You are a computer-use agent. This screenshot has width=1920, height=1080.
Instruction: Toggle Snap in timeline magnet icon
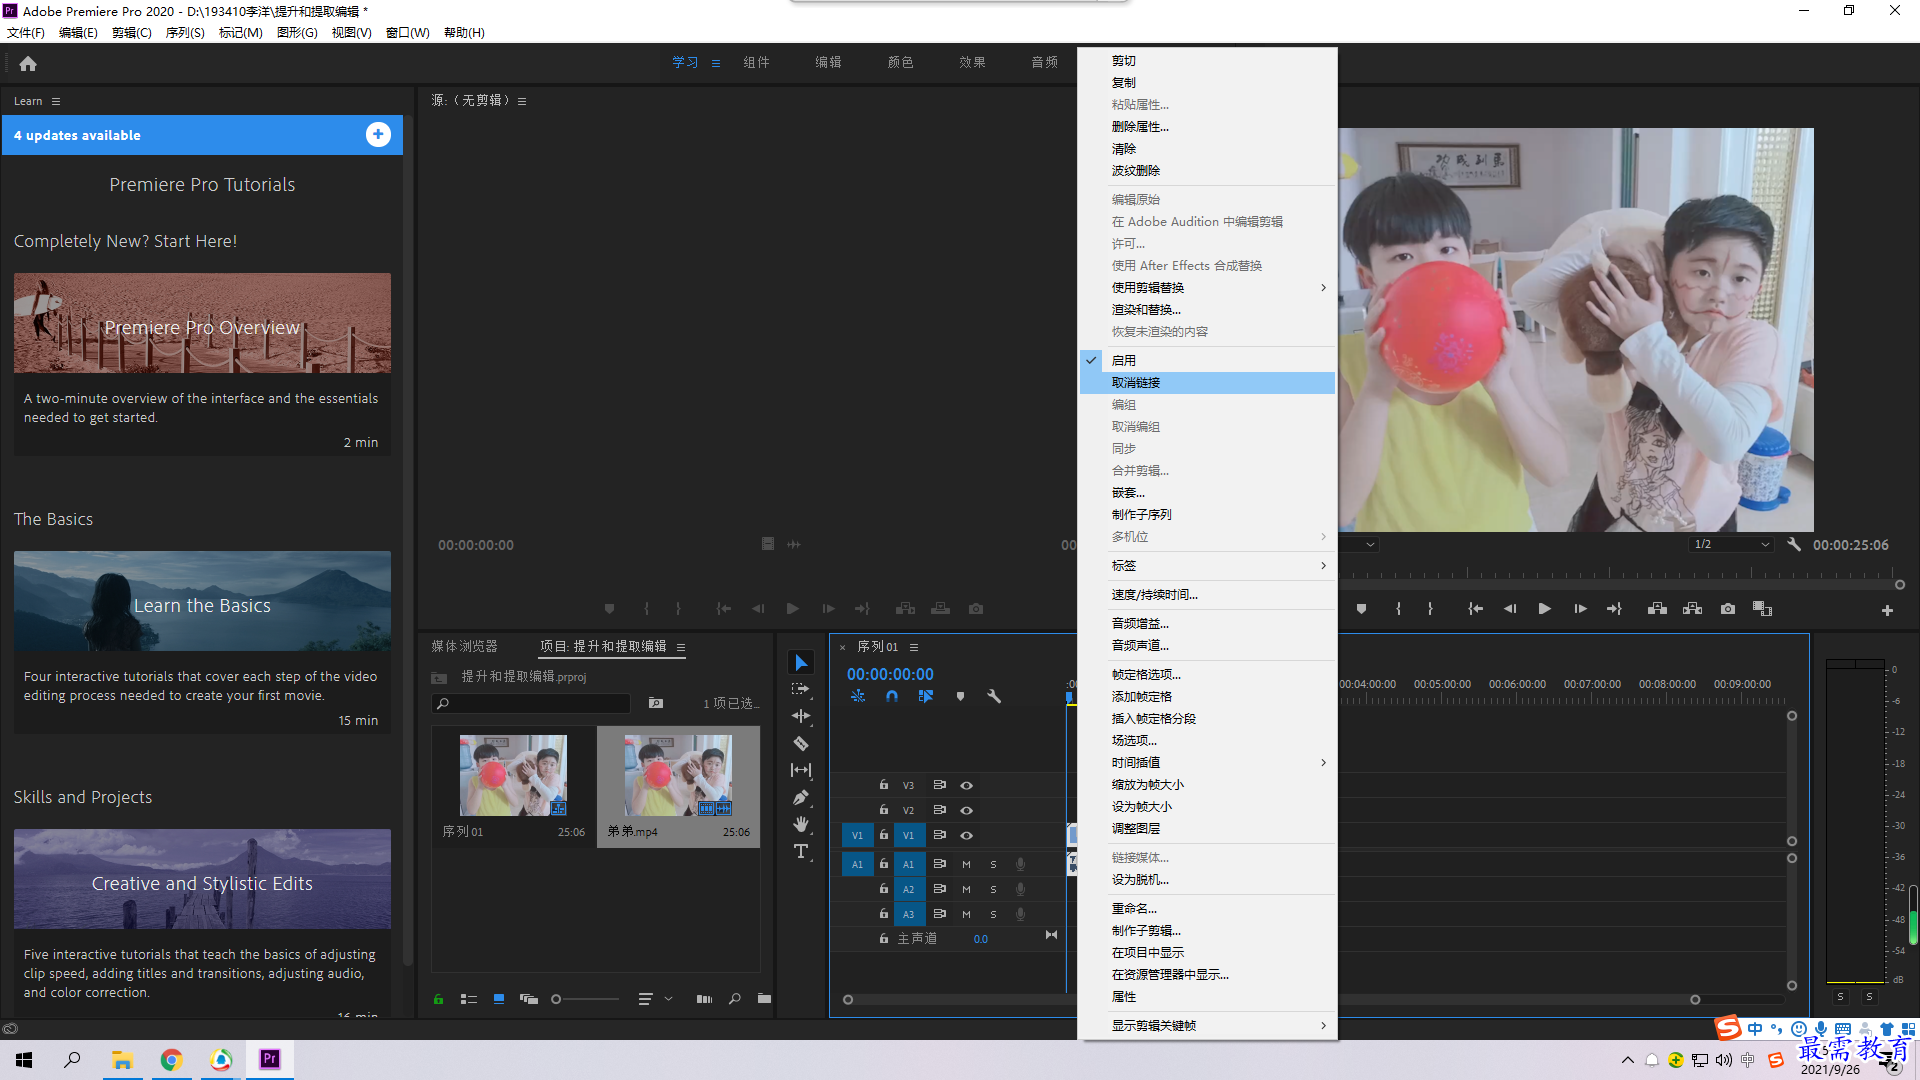(x=892, y=696)
